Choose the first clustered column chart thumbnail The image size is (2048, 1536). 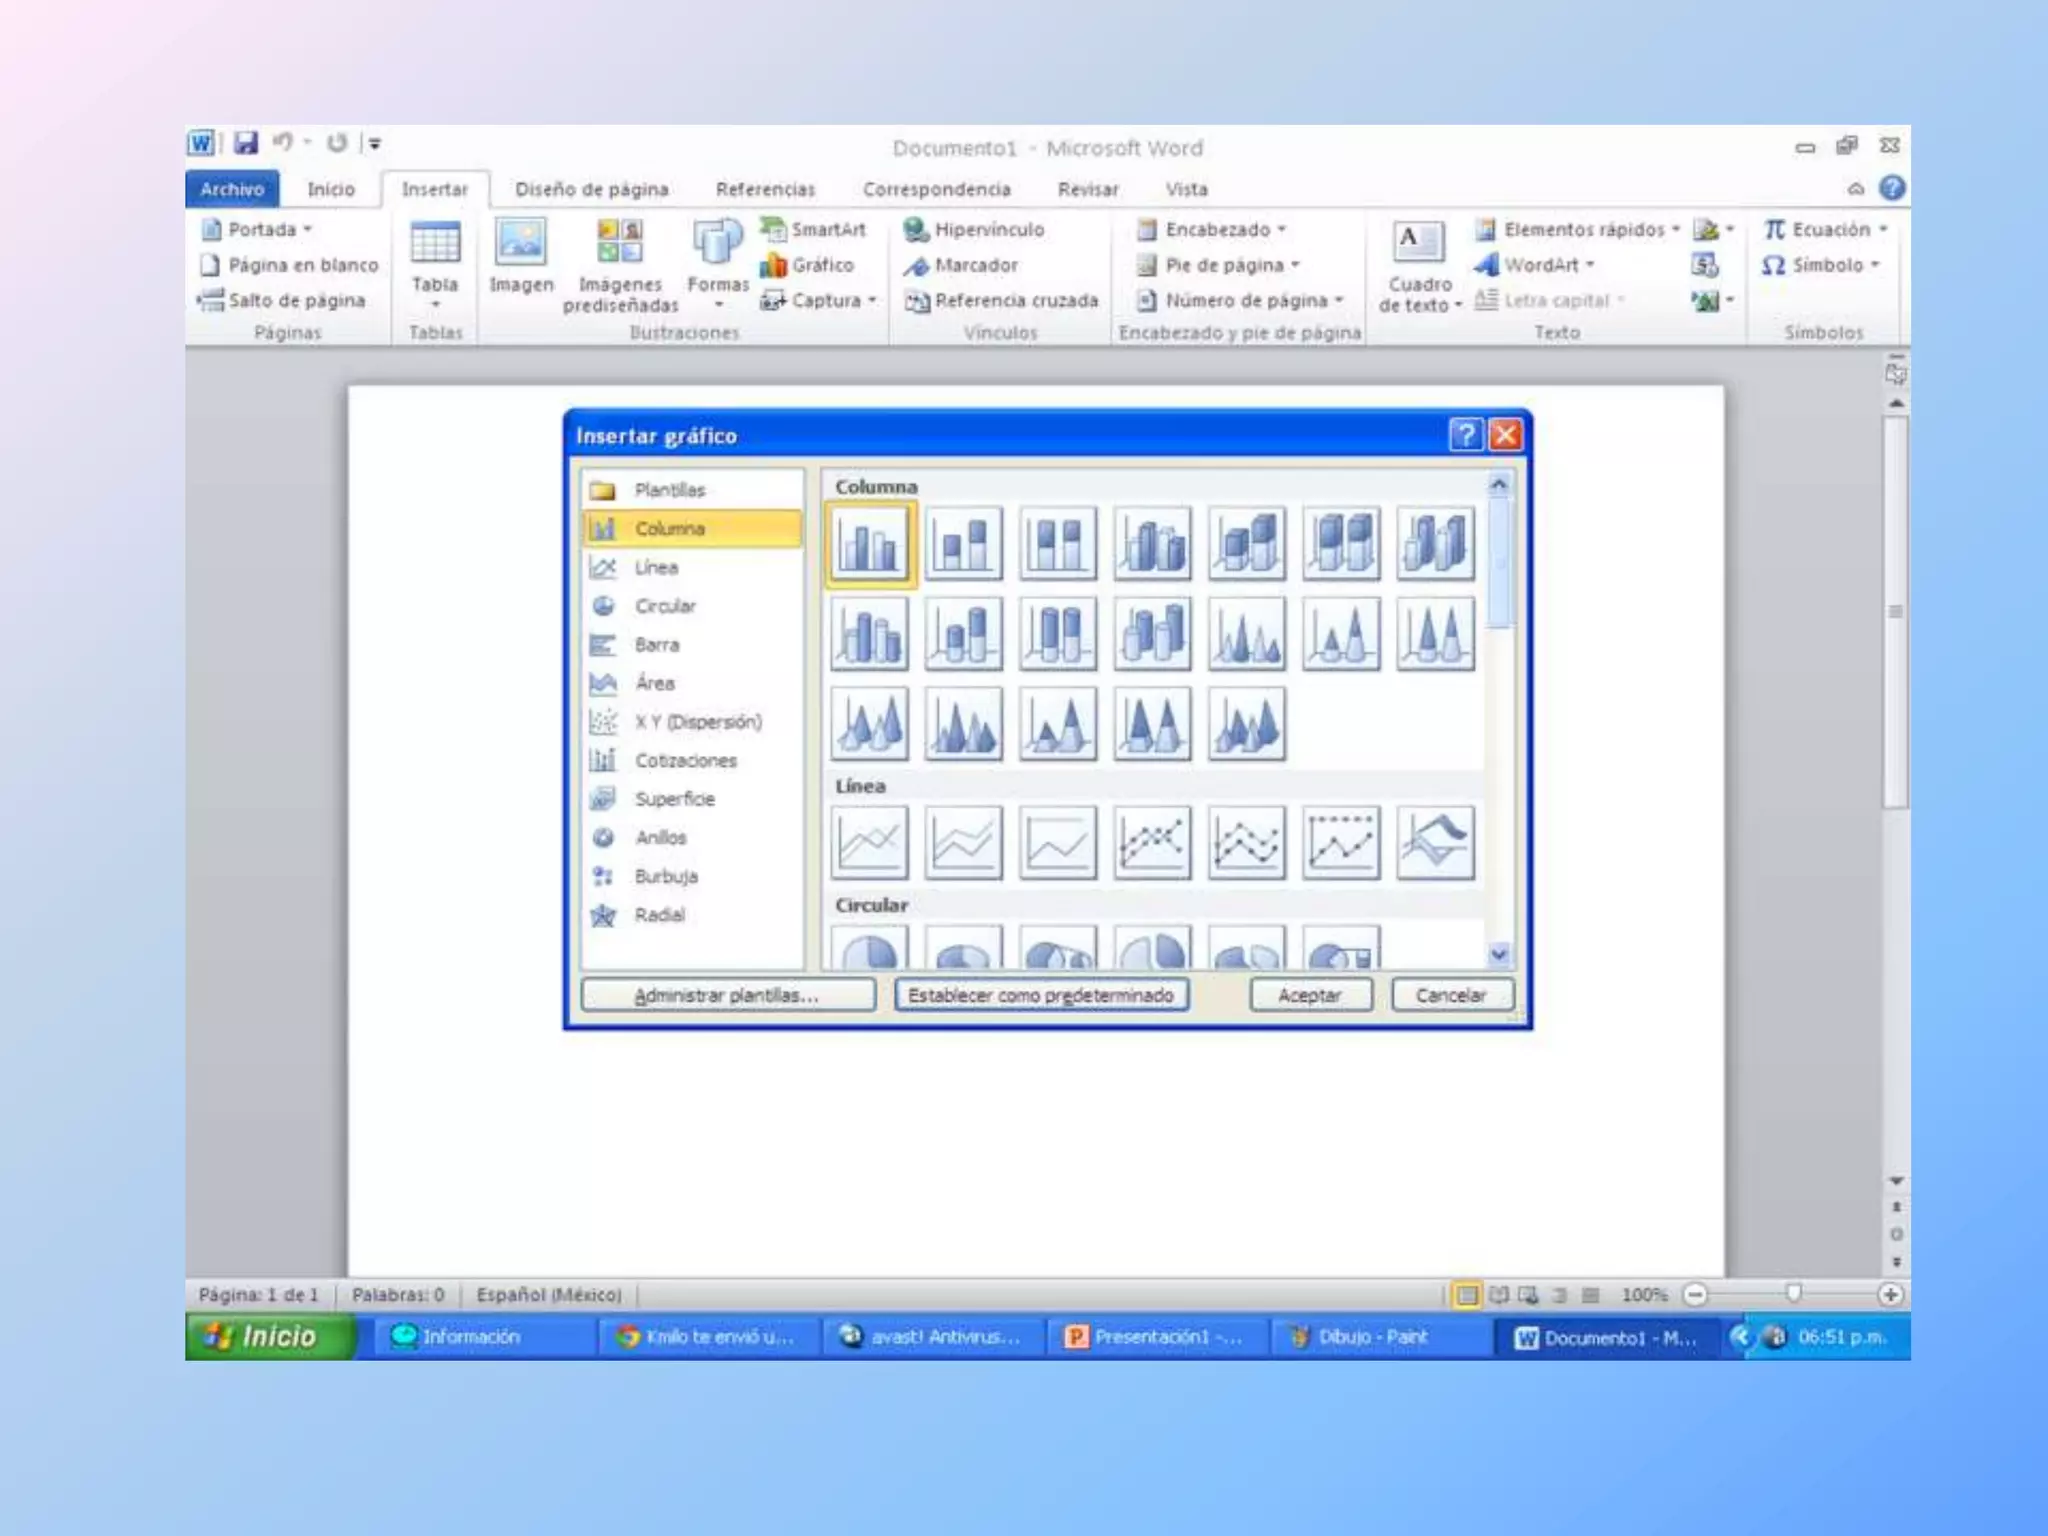click(x=869, y=544)
